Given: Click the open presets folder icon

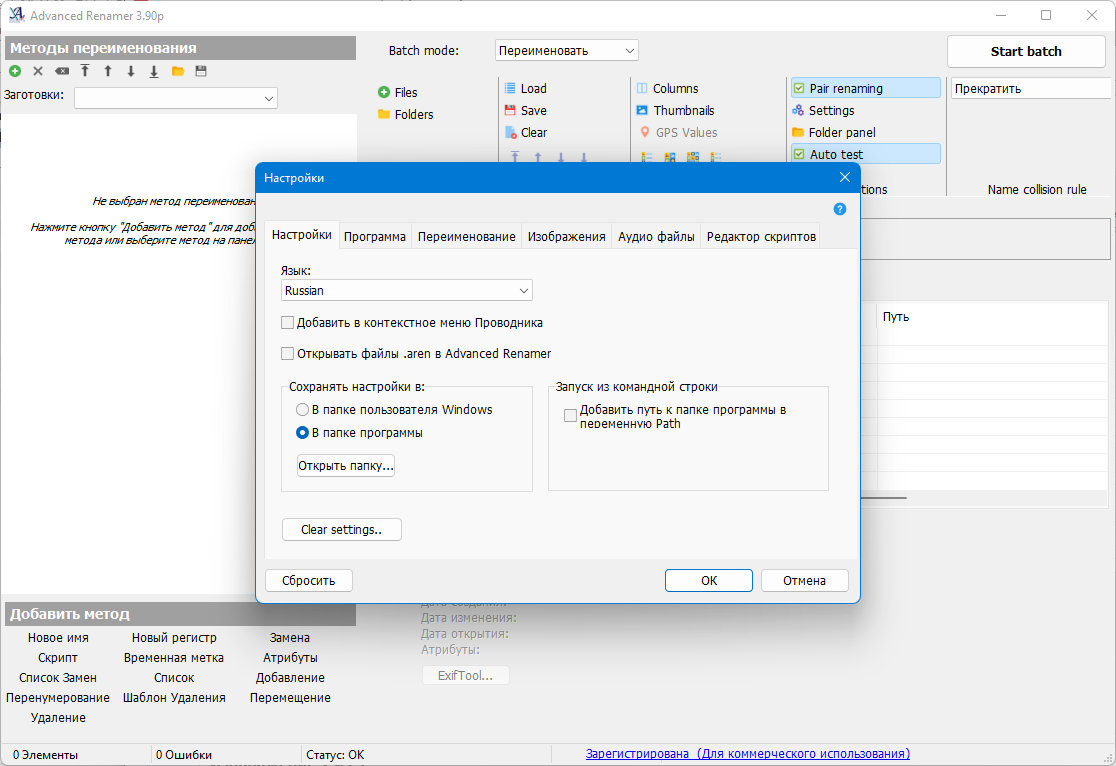Looking at the screenshot, I should (178, 71).
